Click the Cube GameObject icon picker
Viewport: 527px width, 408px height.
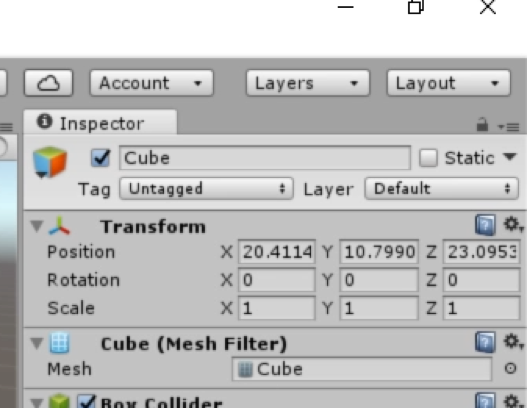pyautogui.click(x=50, y=162)
